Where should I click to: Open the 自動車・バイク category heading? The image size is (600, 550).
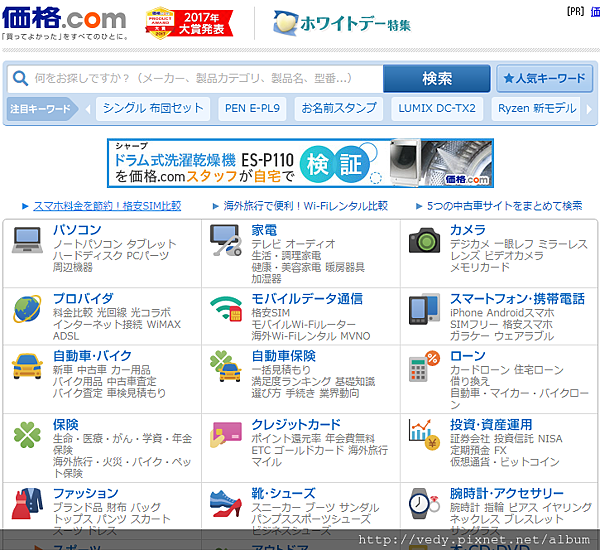[x=92, y=356]
